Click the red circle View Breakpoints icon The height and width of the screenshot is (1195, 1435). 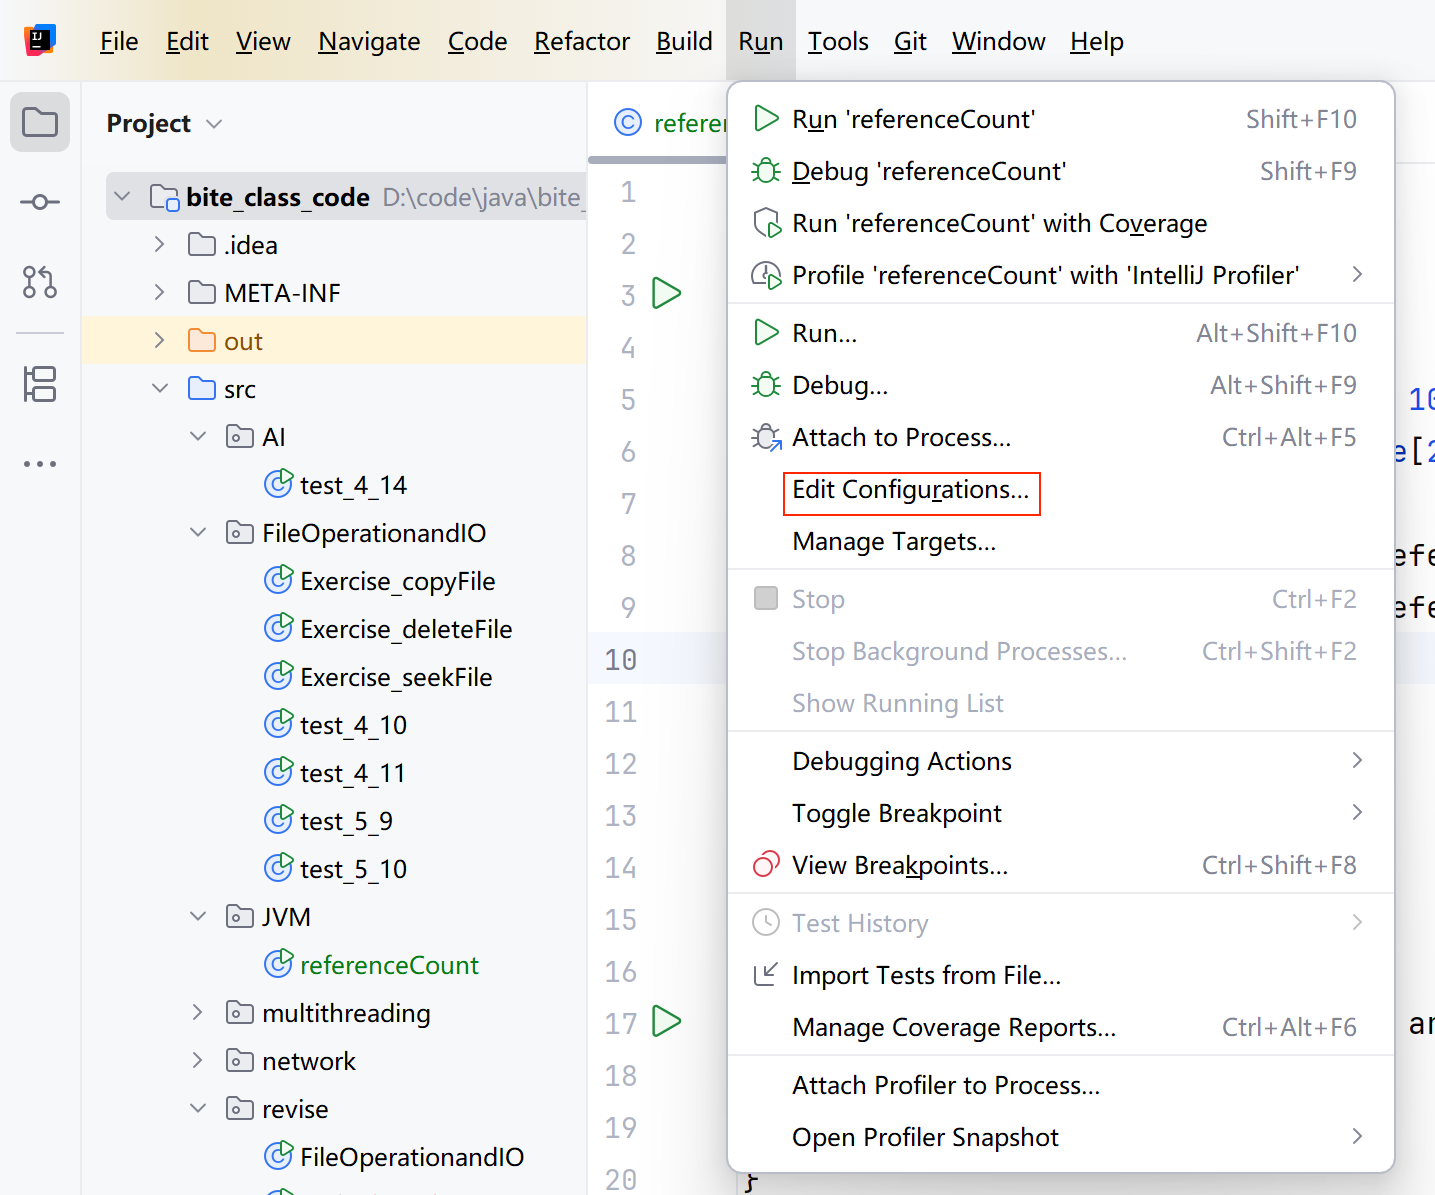pyautogui.click(x=766, y=864)
